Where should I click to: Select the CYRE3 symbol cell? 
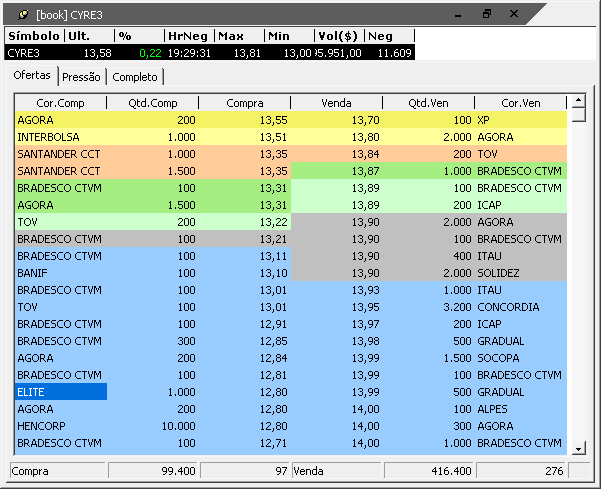tap(34, 53)
